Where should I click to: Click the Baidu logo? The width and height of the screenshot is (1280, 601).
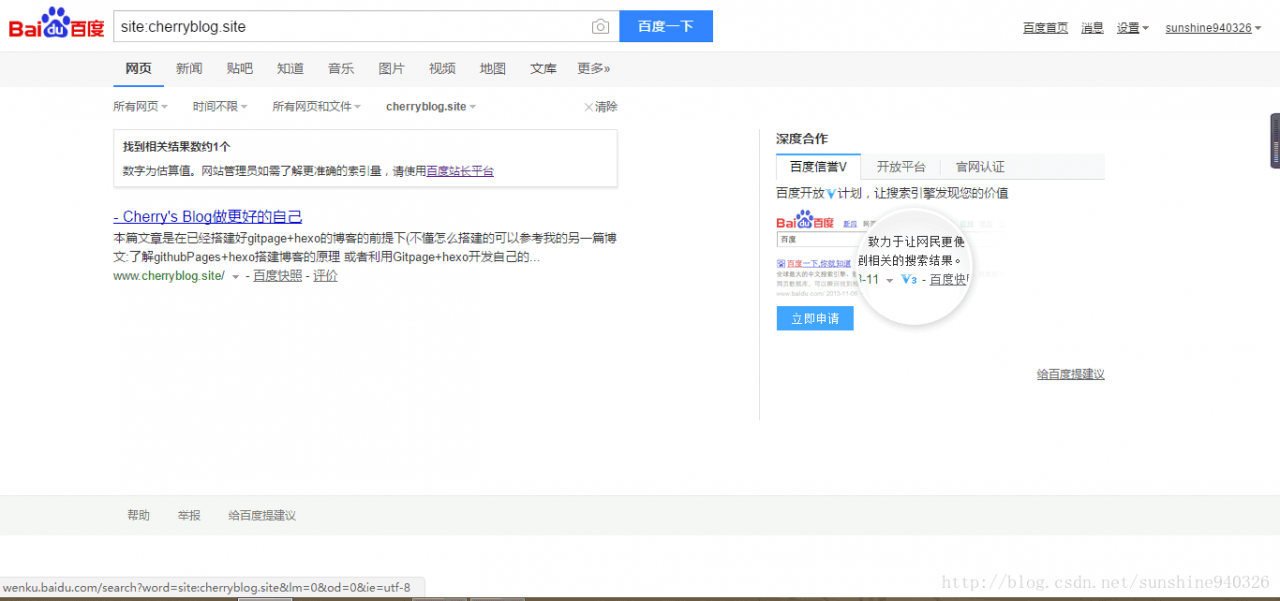click(57, 23)
